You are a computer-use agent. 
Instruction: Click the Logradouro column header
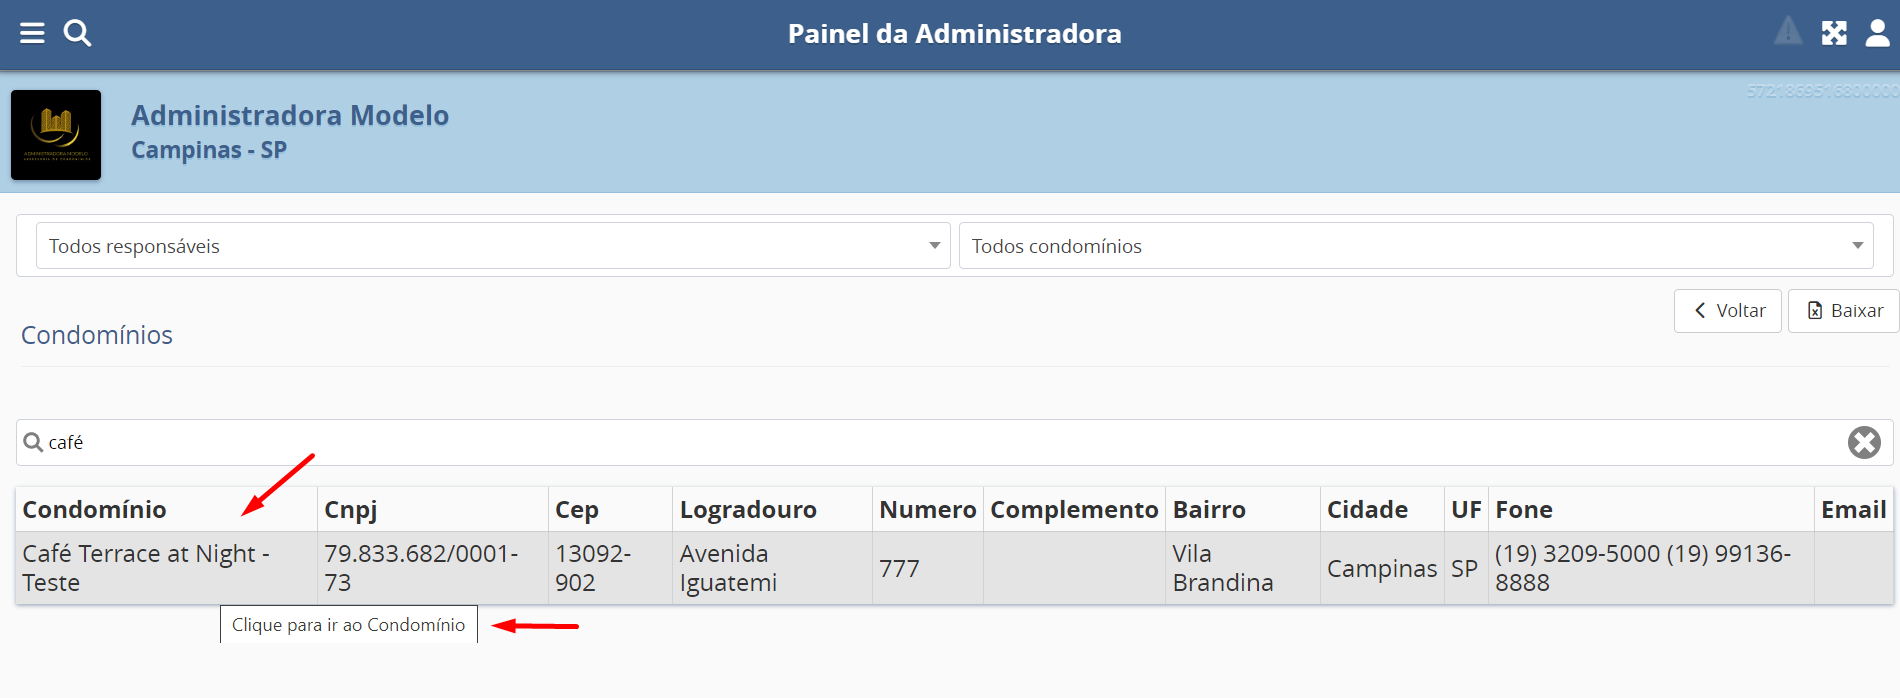click(x=748, y=510)
